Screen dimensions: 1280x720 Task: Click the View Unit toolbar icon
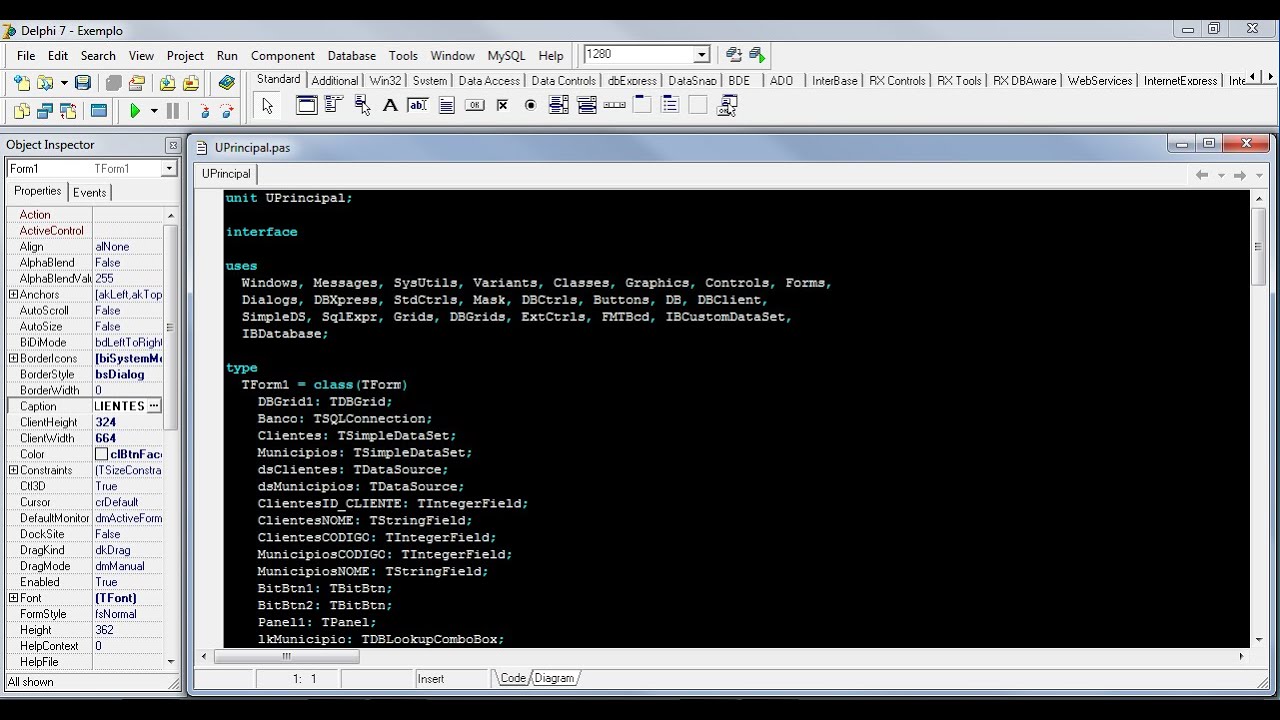21,111
